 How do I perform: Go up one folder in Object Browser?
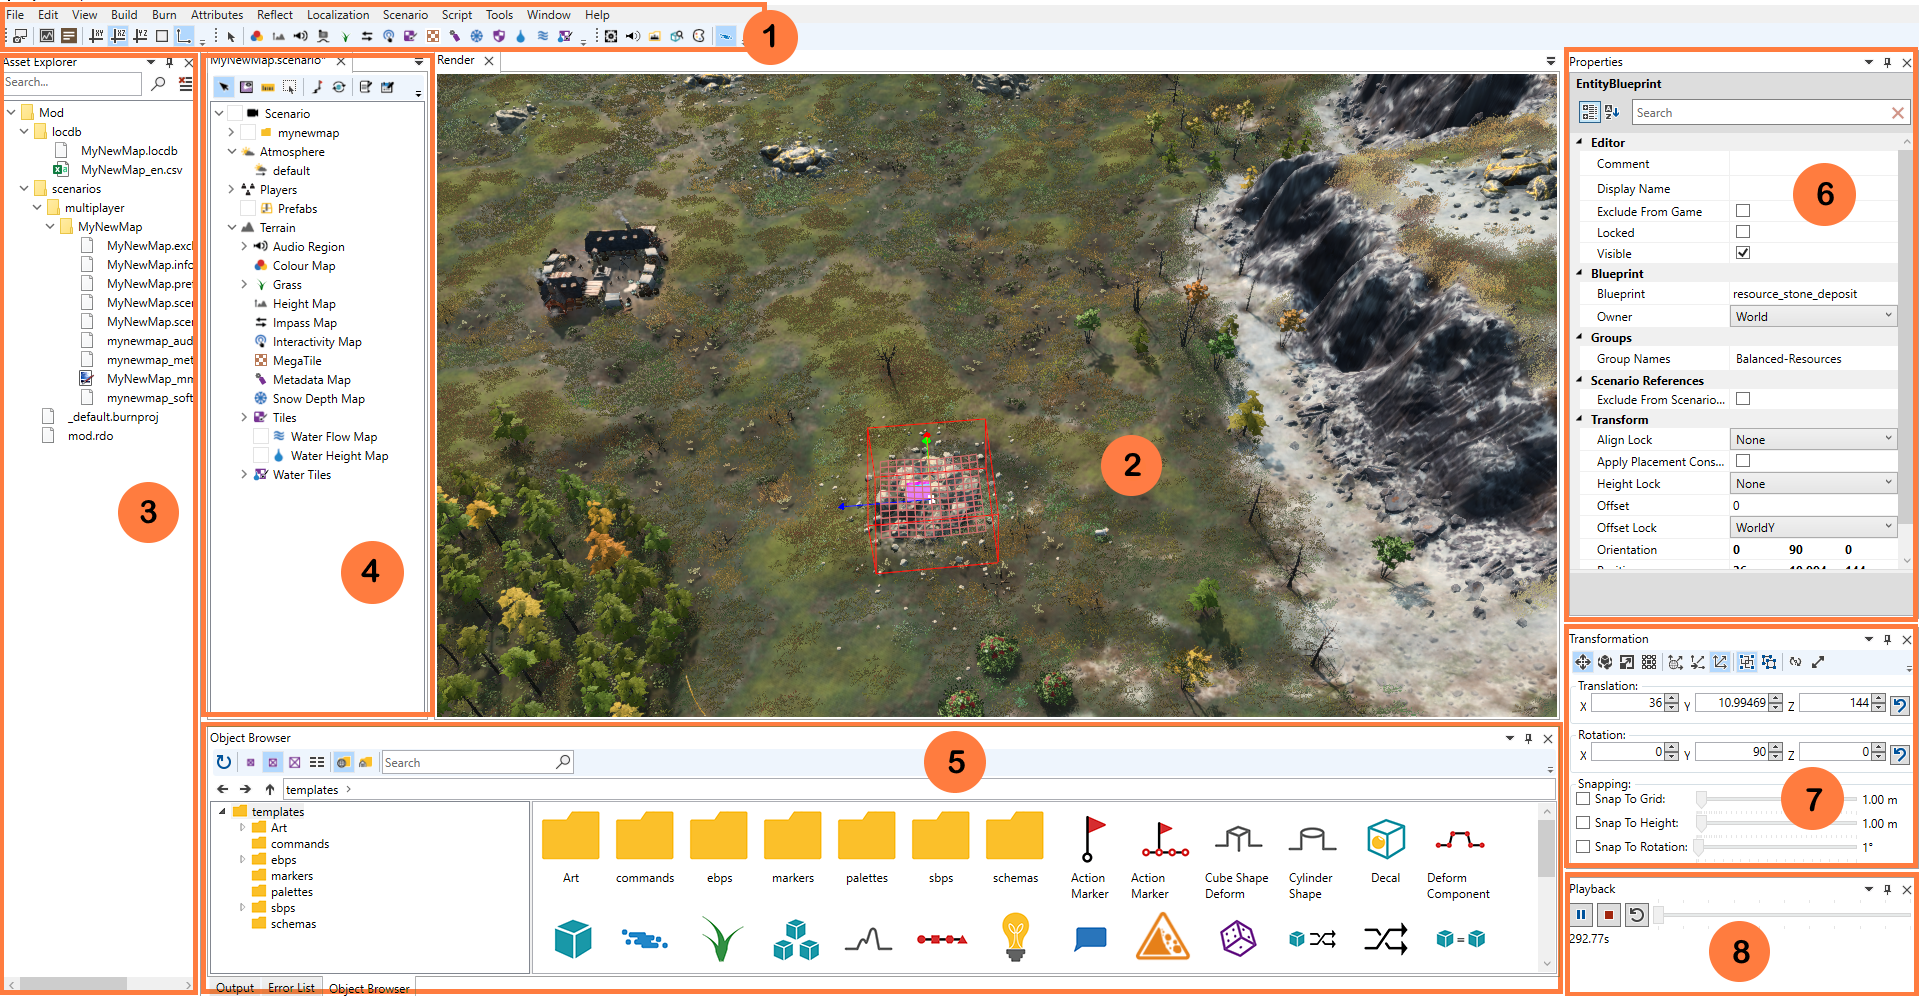coord(269,789)
